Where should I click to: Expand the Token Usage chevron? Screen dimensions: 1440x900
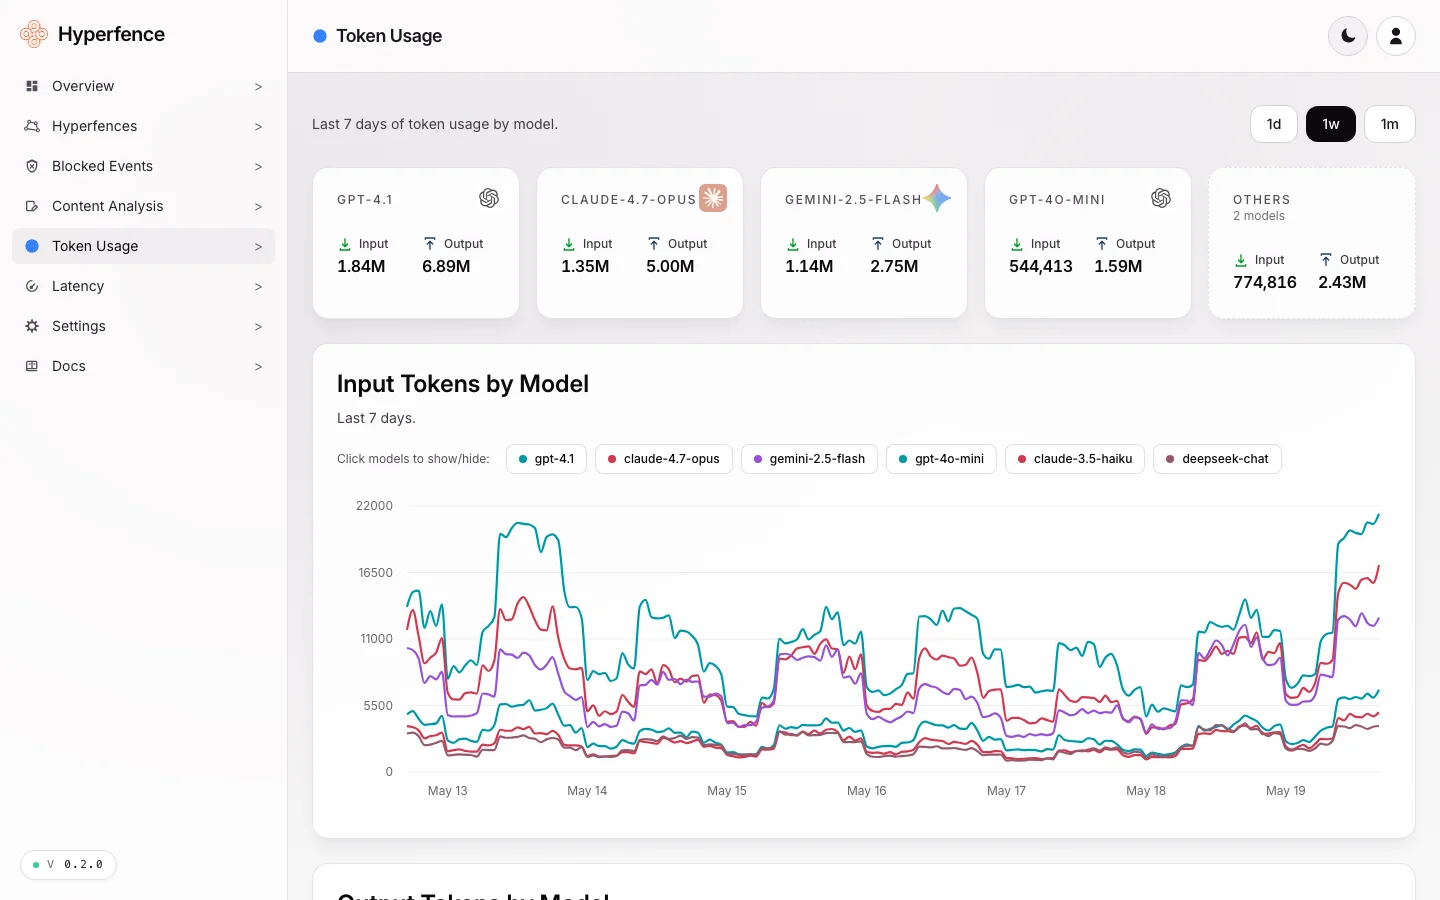(258, 247)
